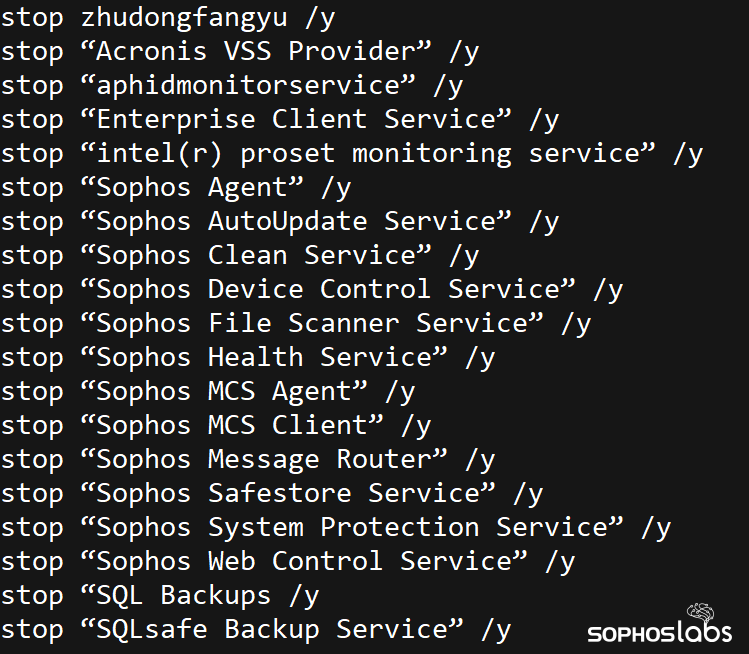Click "intel(r) proset monitoring service" line
The width and height of the screenshot is (749, 654).
point(352,153)
